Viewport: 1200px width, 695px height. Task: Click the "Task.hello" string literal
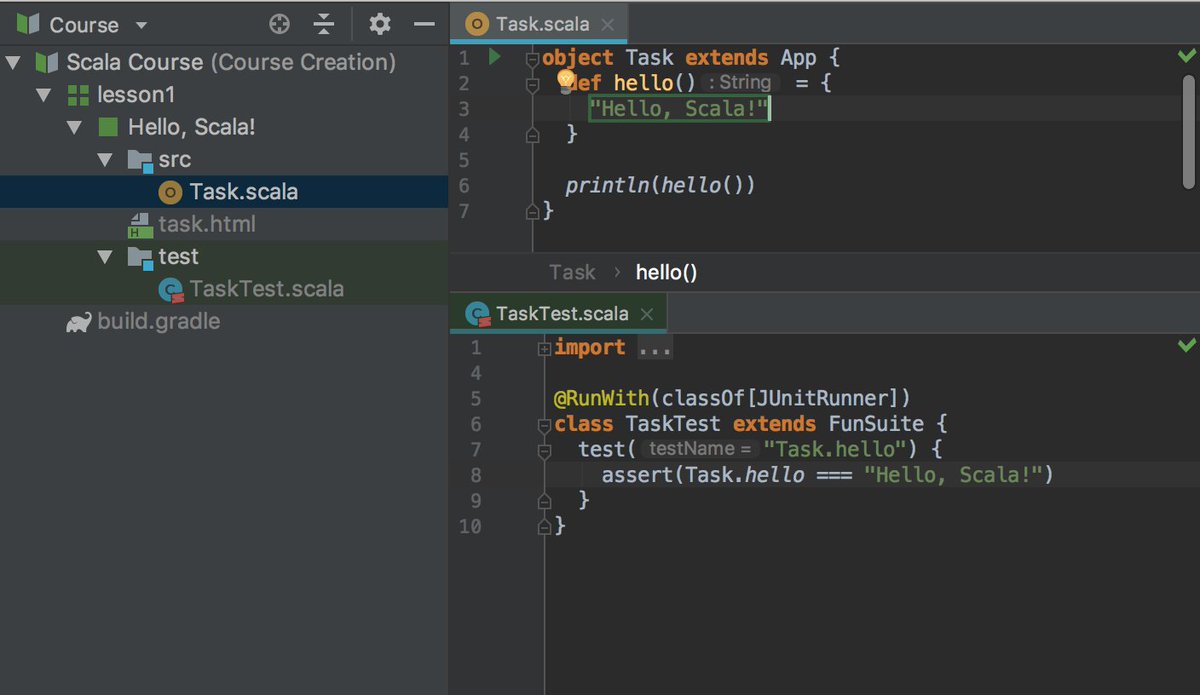[x=833, y=449]
